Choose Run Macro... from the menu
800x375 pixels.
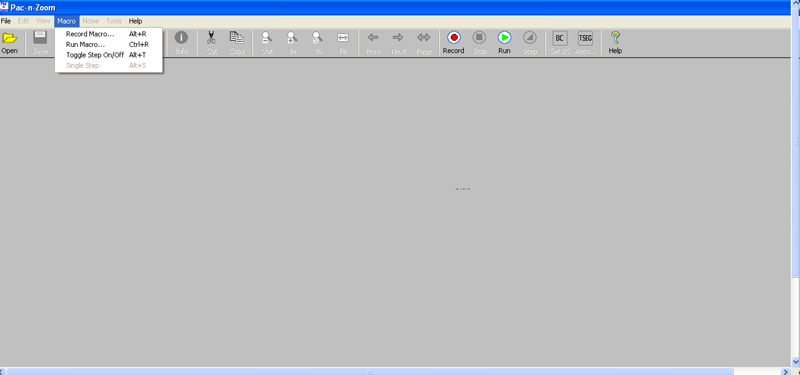click(x=109, y=44)
